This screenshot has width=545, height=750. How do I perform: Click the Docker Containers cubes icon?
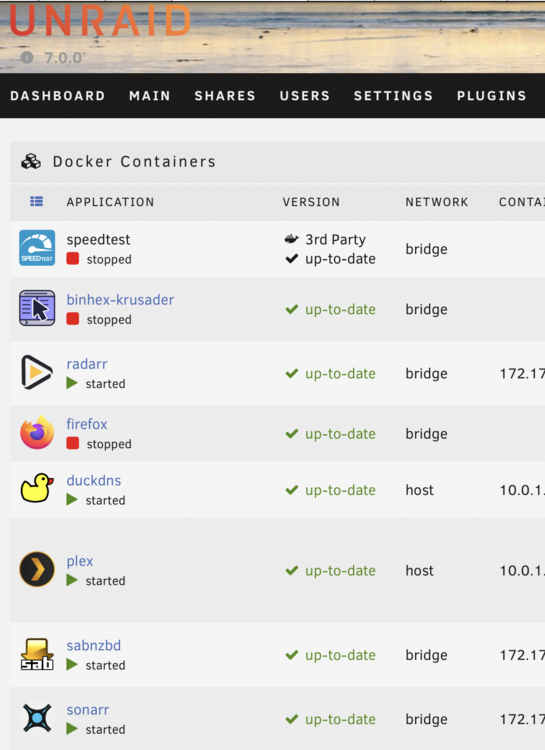point(31,162)
